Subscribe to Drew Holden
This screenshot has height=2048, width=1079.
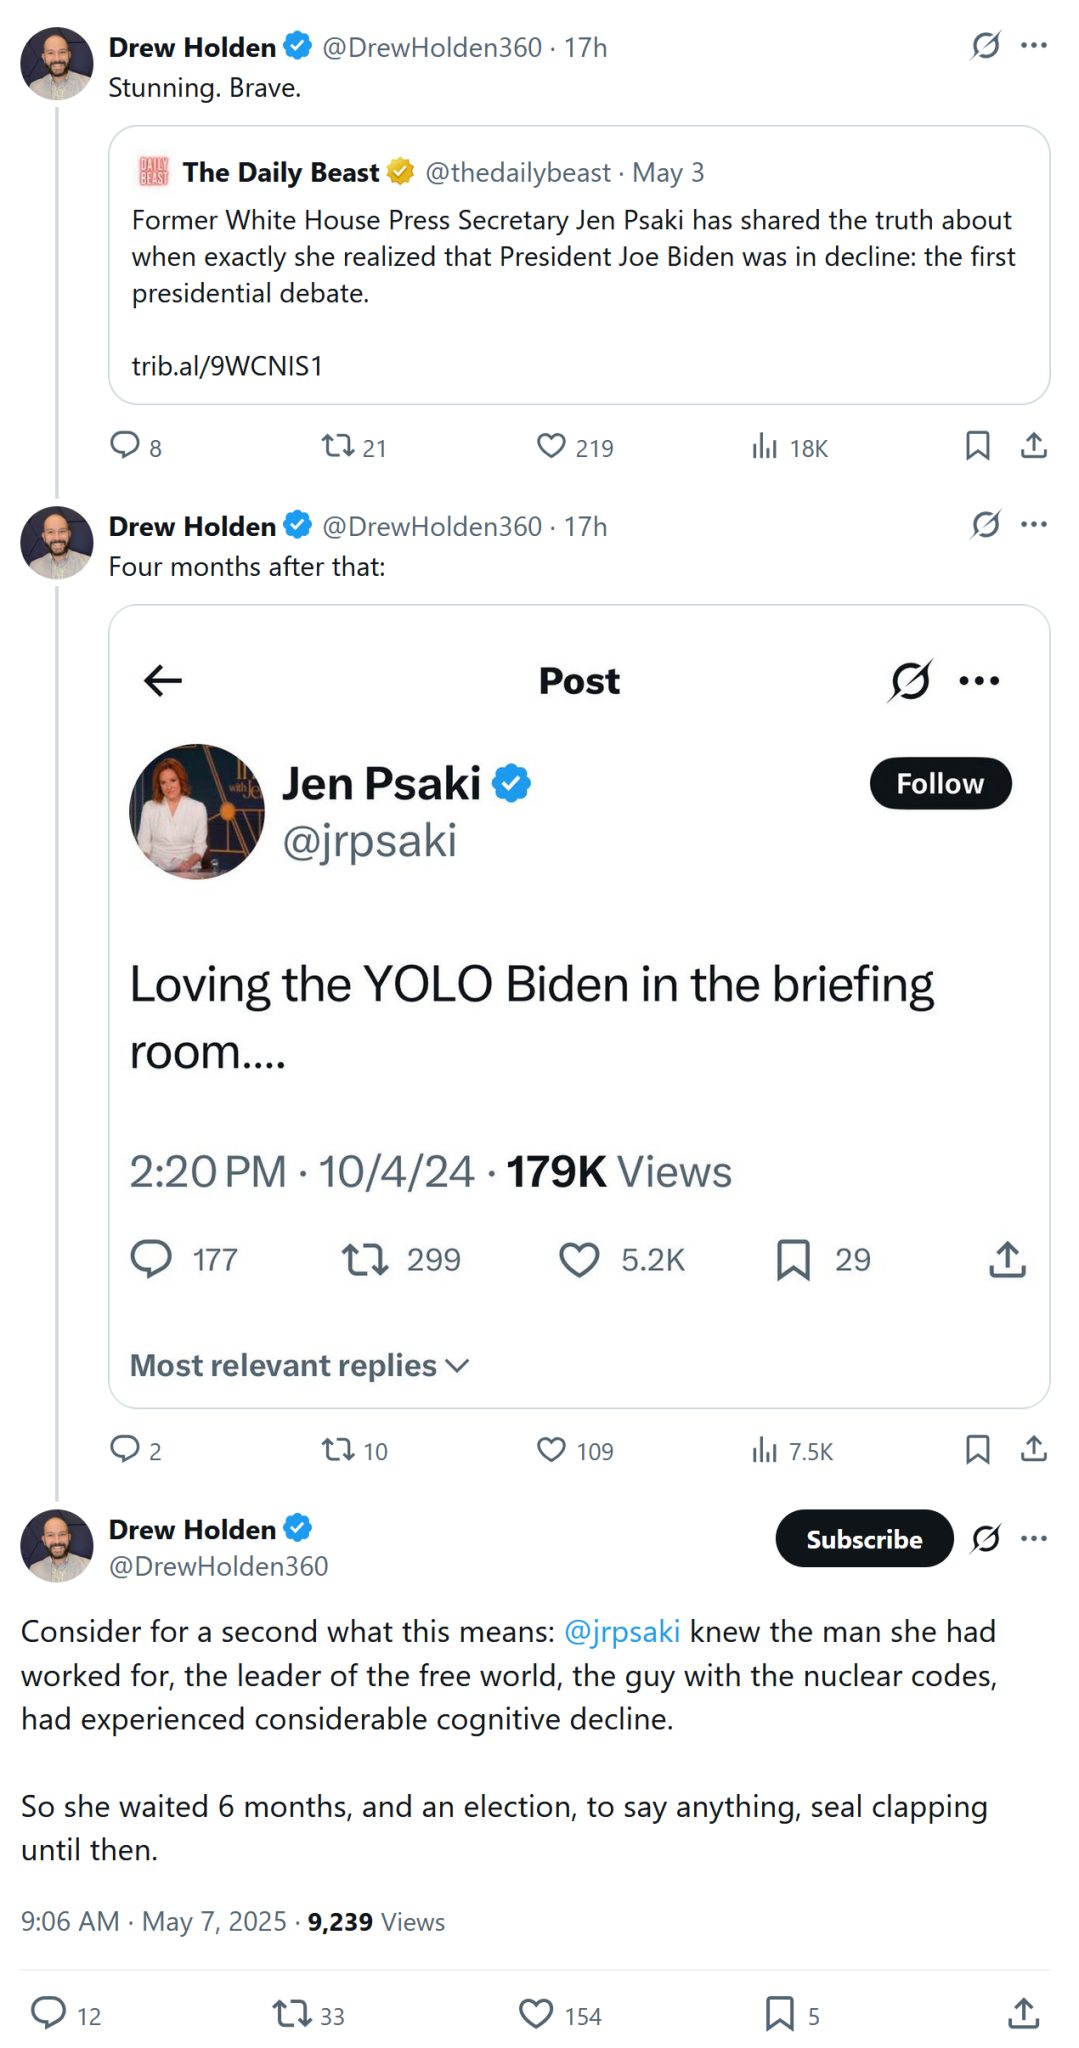tap(864, 1538)
